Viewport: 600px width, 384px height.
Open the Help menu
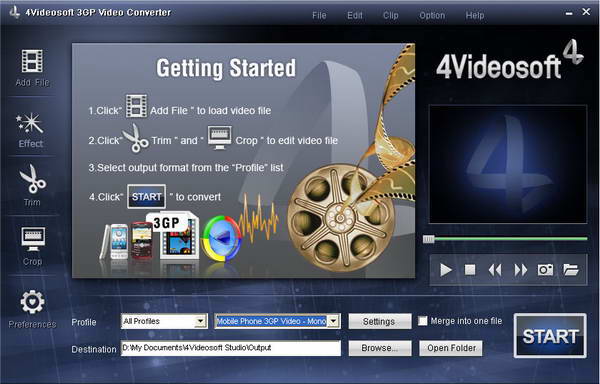pos(474,15)
